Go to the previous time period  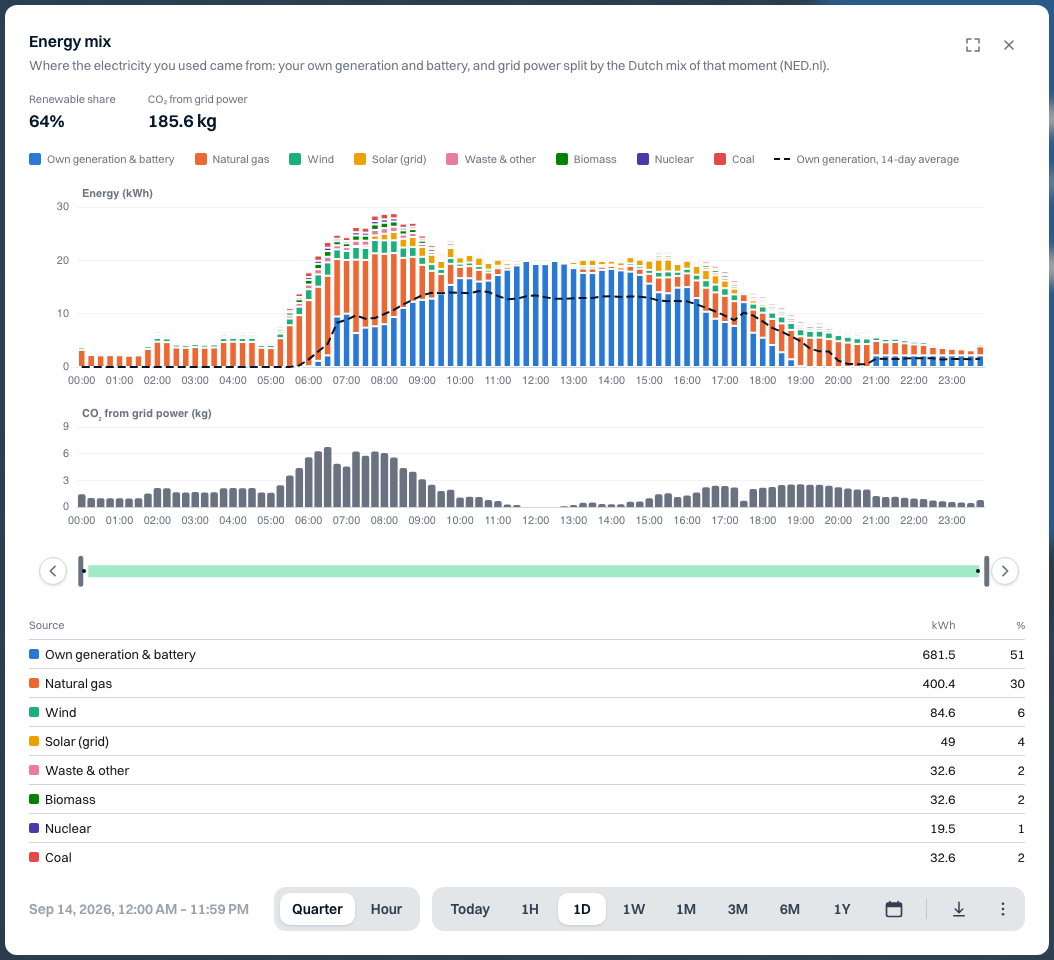[53, 571]
